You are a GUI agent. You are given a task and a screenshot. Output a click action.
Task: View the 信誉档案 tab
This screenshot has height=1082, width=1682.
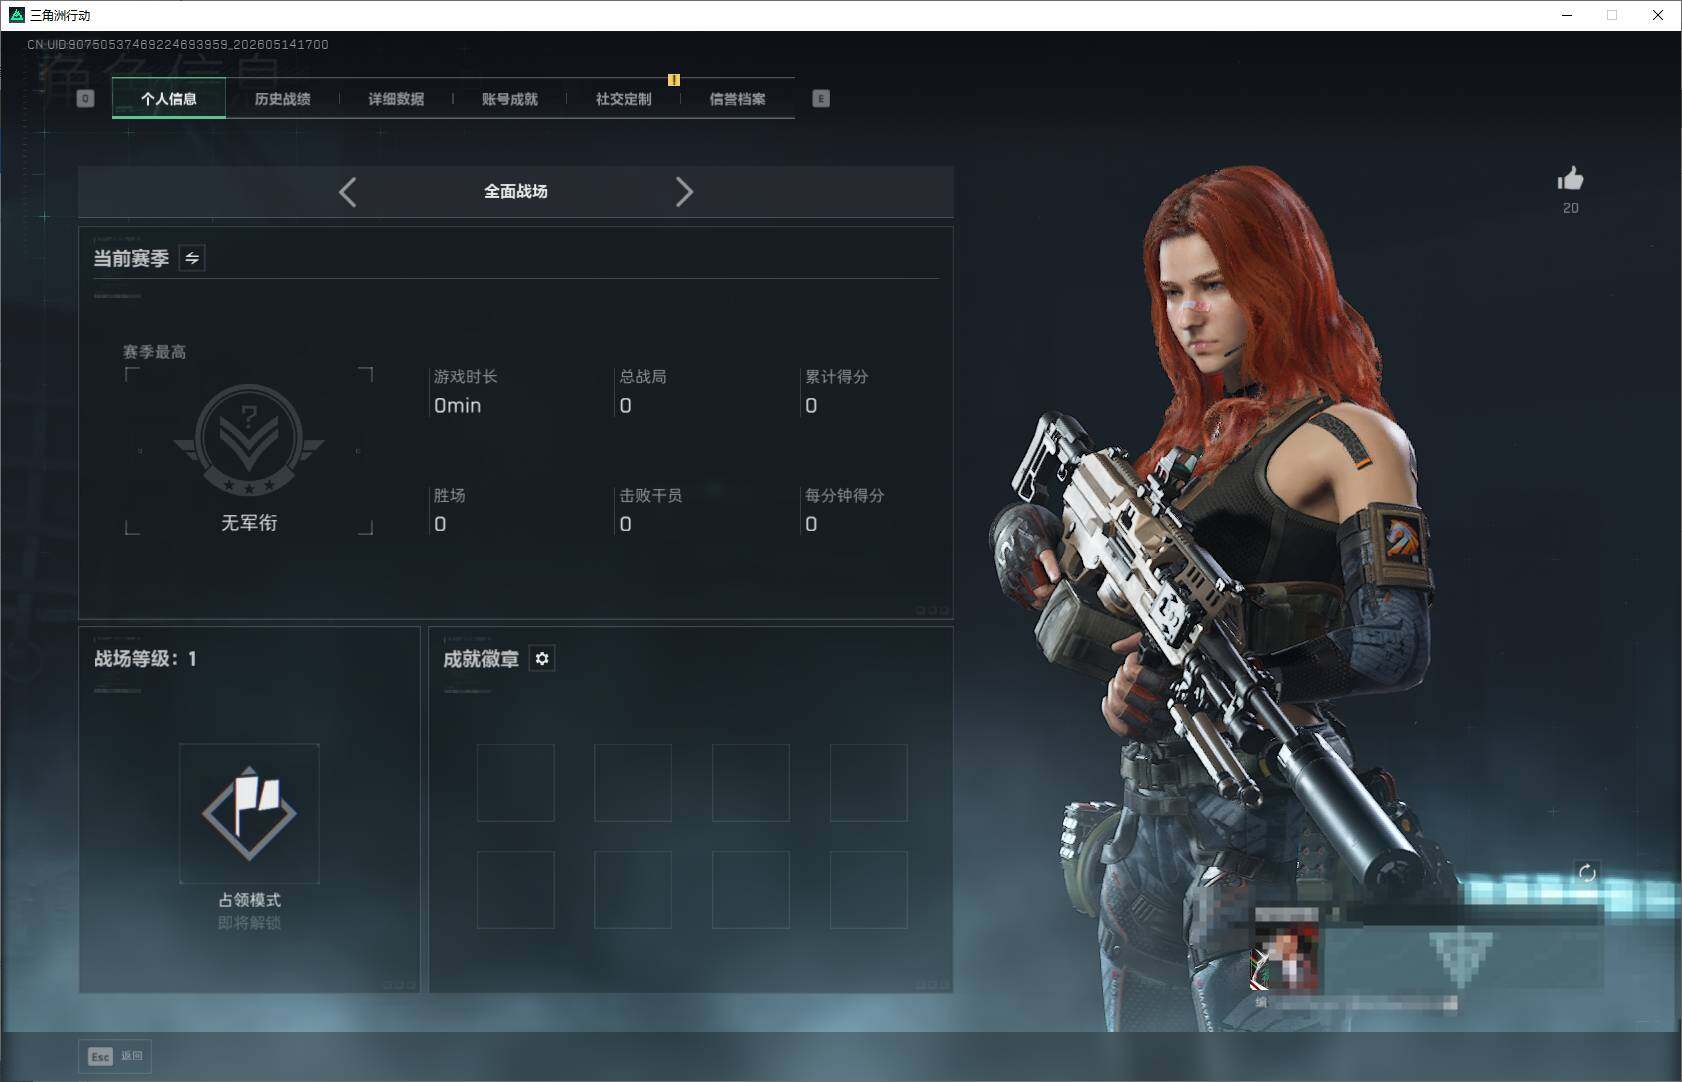click(738, 98)
